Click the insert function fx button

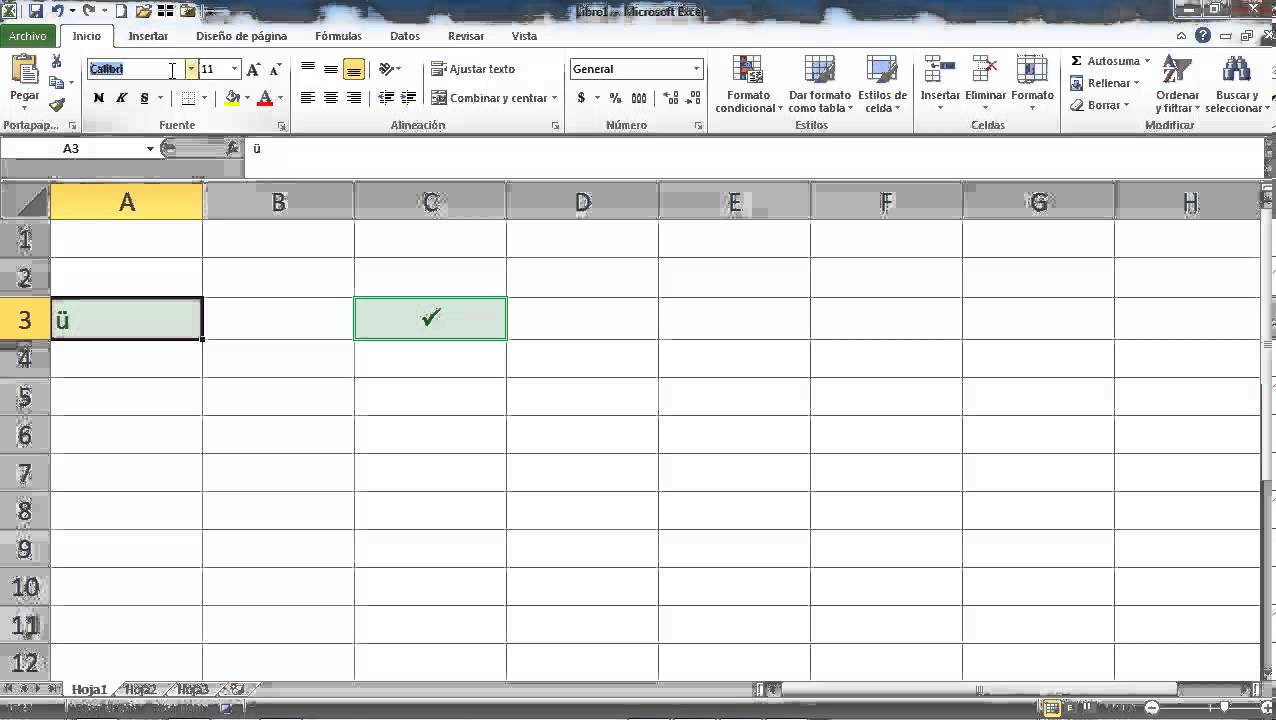(x=232, y=148)
